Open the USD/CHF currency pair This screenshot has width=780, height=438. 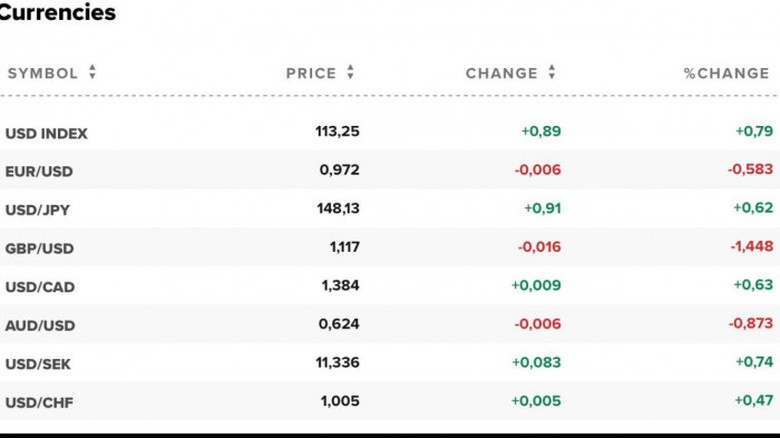(x=39, y=402)
